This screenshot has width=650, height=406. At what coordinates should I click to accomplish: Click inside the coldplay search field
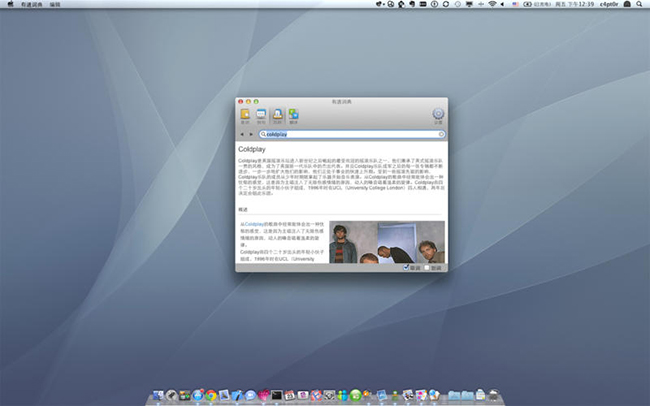(x=352, y=134)
